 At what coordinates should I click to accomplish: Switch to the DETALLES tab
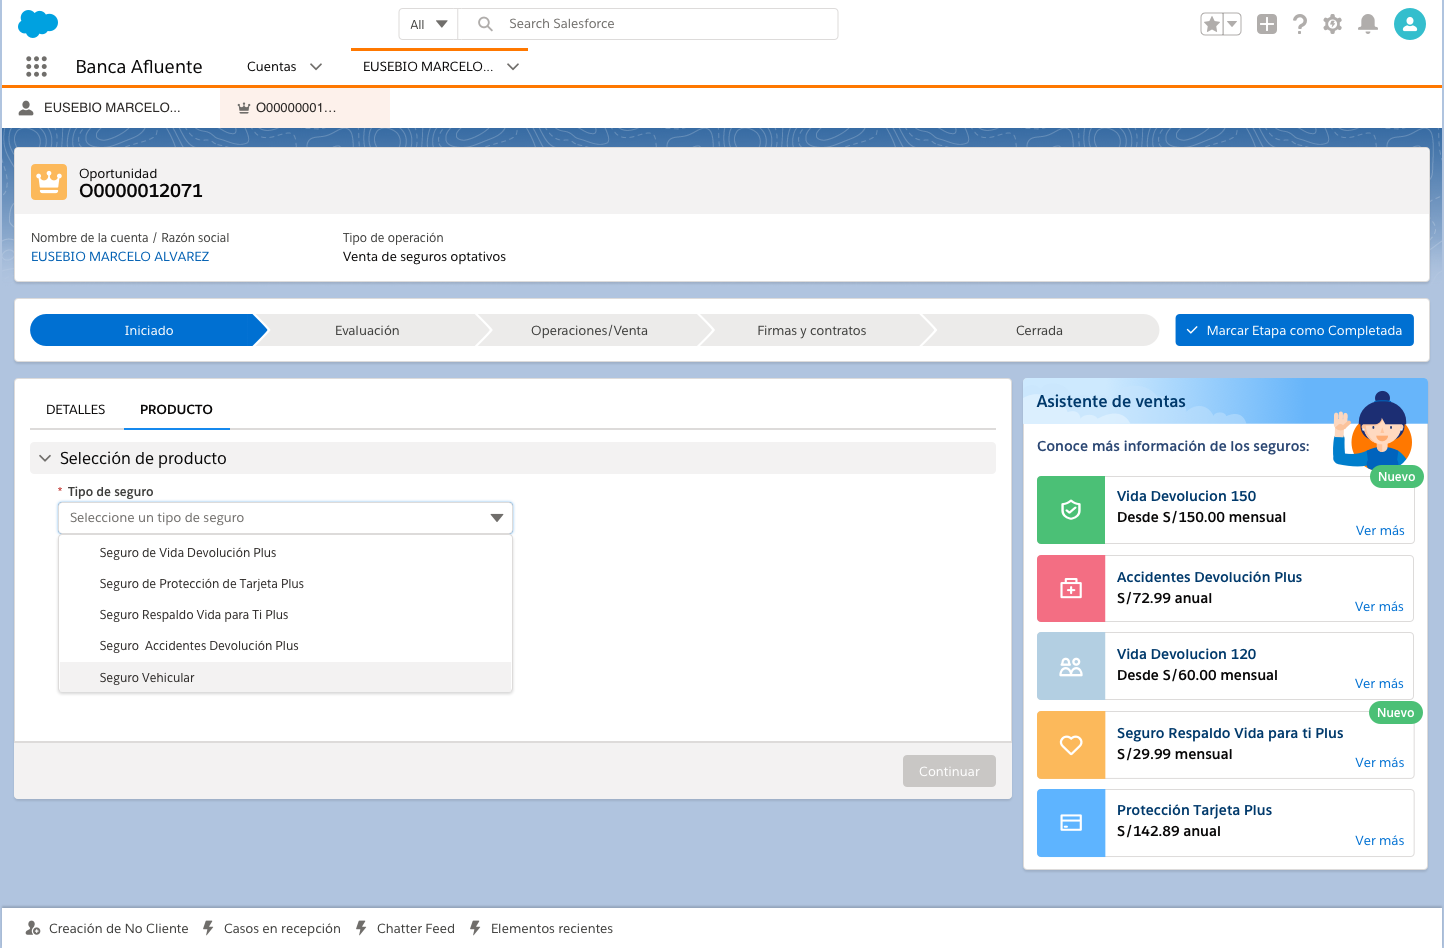75,410
